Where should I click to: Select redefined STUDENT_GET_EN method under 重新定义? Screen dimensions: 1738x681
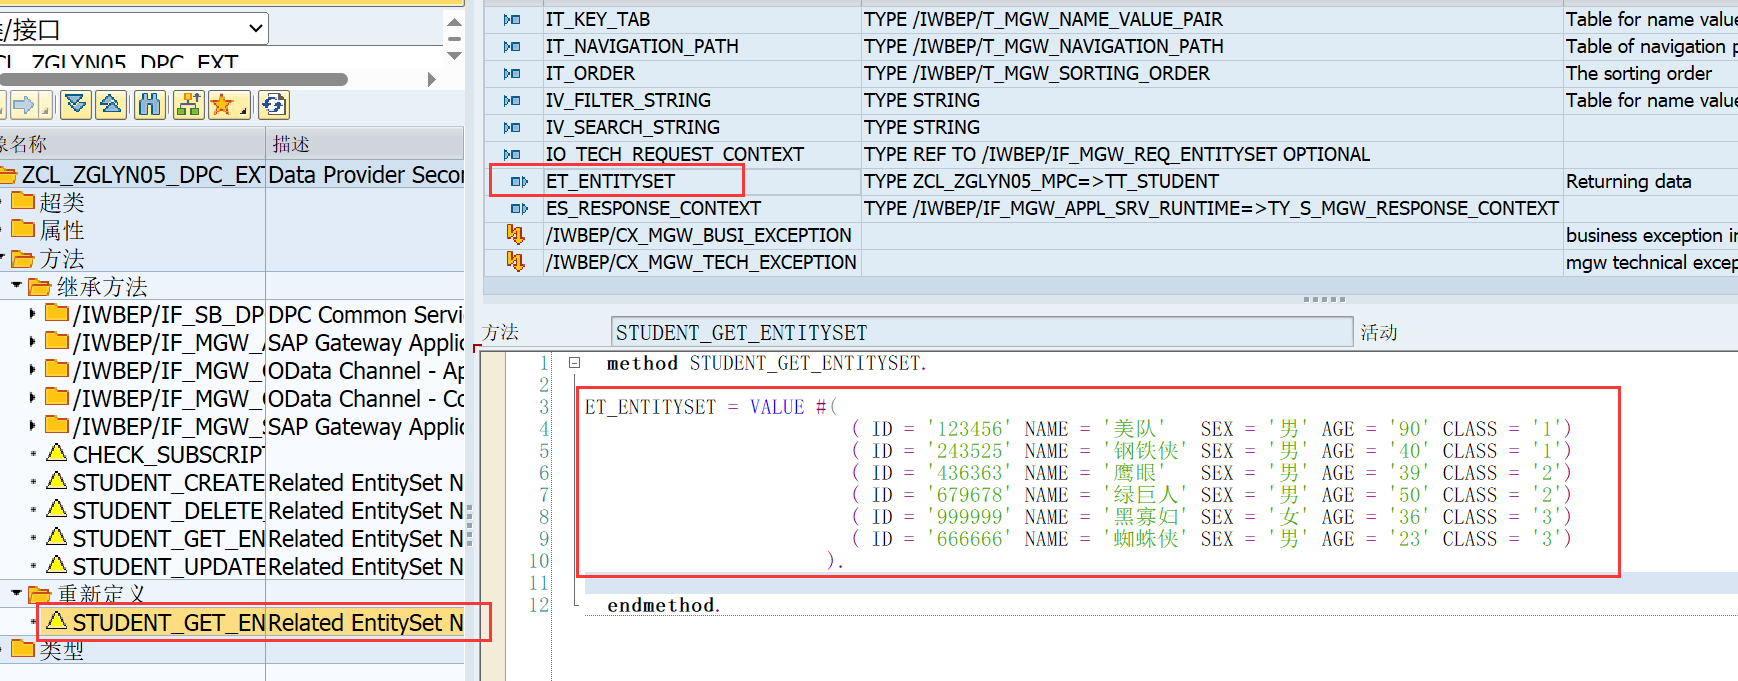(x=168, y=623)
